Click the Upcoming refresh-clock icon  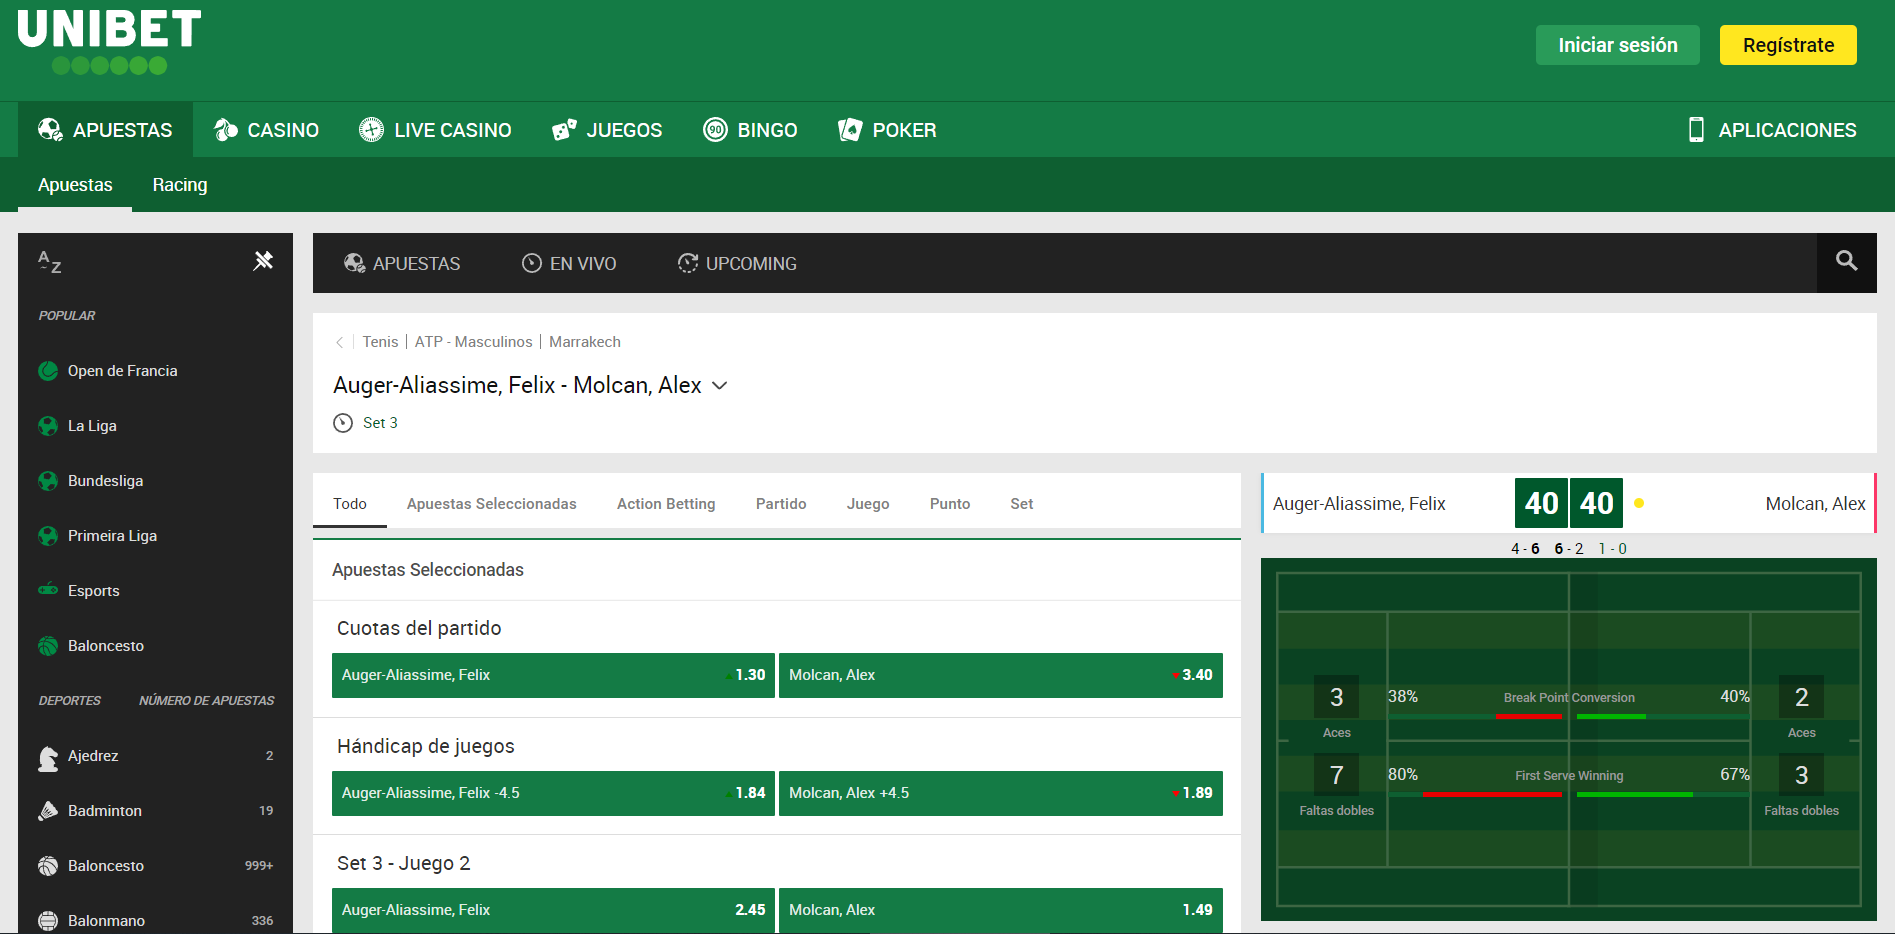[688, 263]
